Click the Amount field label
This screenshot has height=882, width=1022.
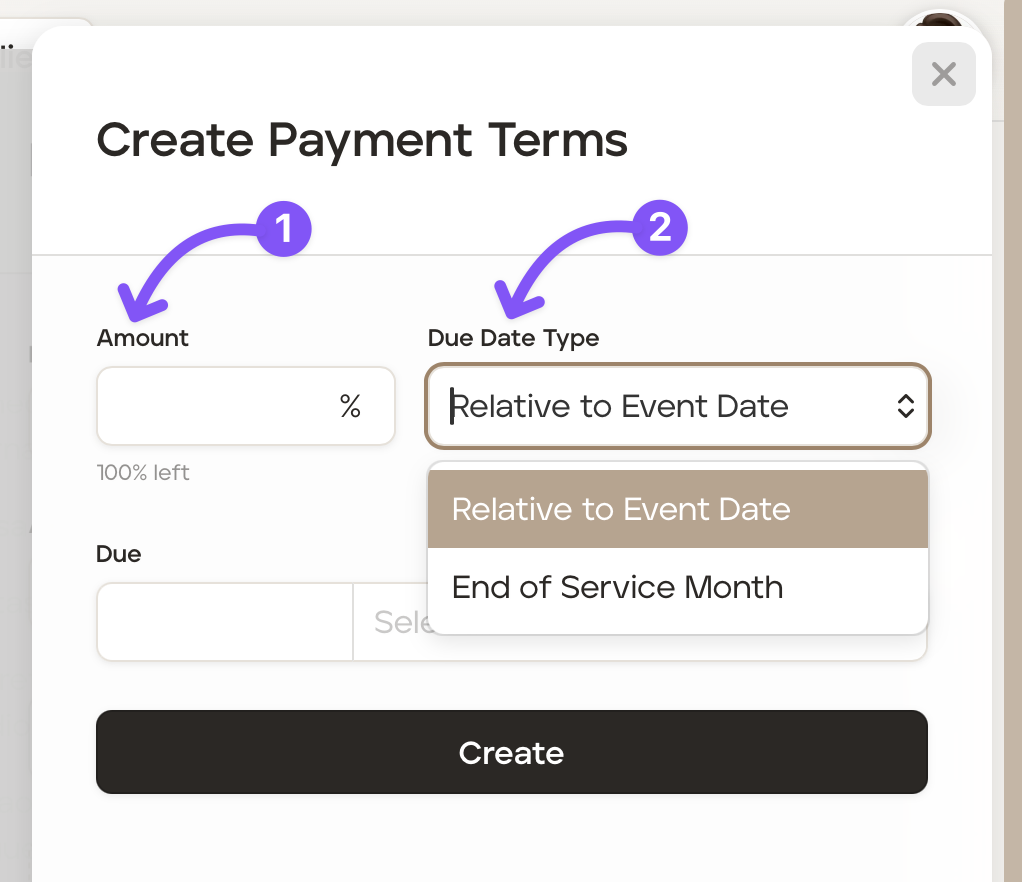pyautogui.click(x=143, y=338)
